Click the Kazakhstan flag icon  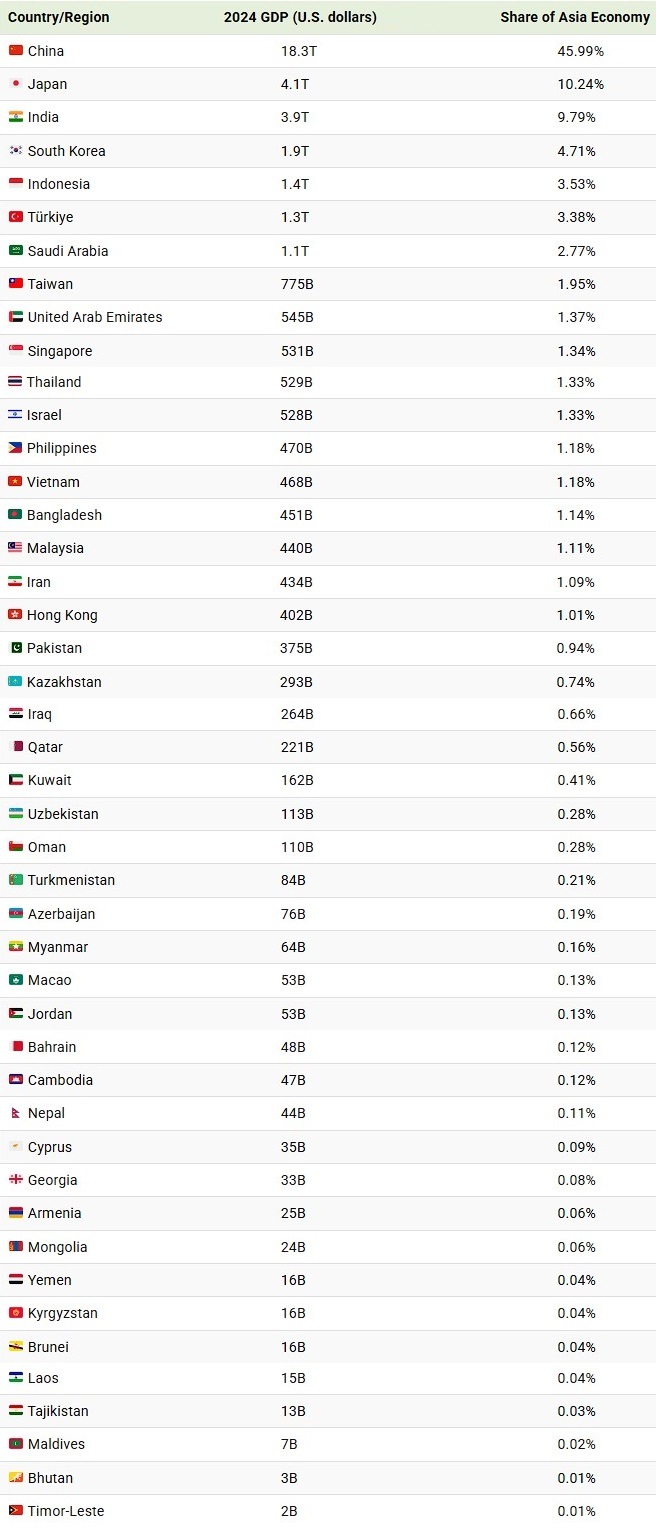(x=15, y=682)
